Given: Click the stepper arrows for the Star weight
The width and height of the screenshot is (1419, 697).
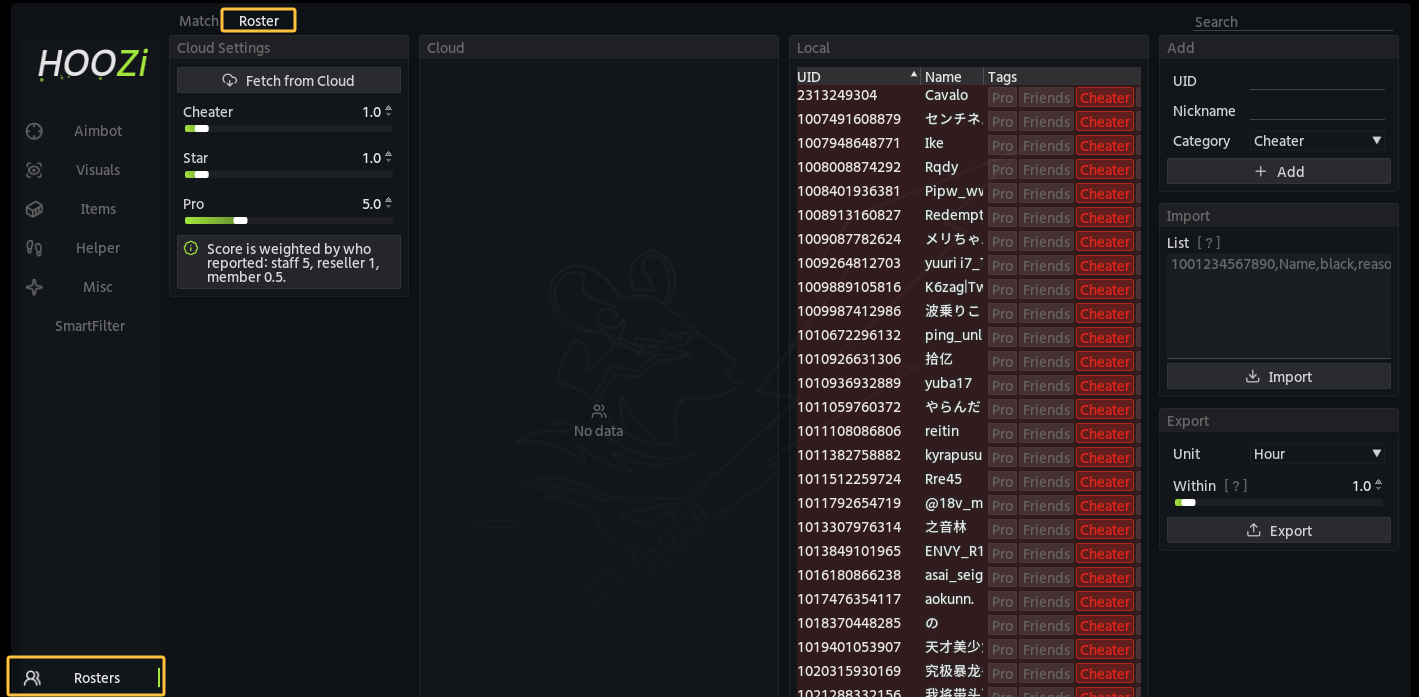Looking at the screenshot, I should pos(389,157).
